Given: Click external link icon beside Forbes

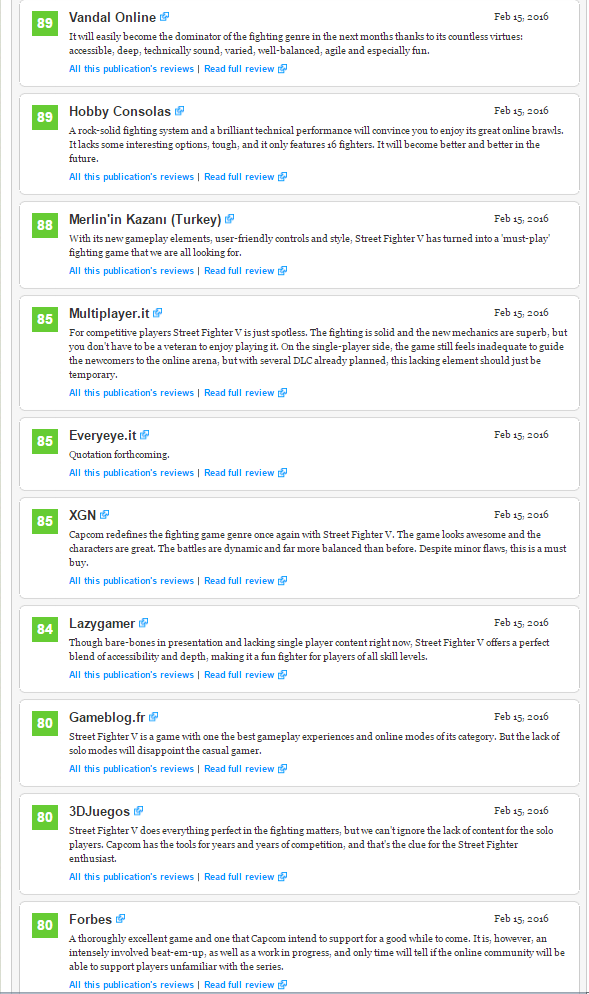Looking at the screenshot, I should click(x=120, y=919).
